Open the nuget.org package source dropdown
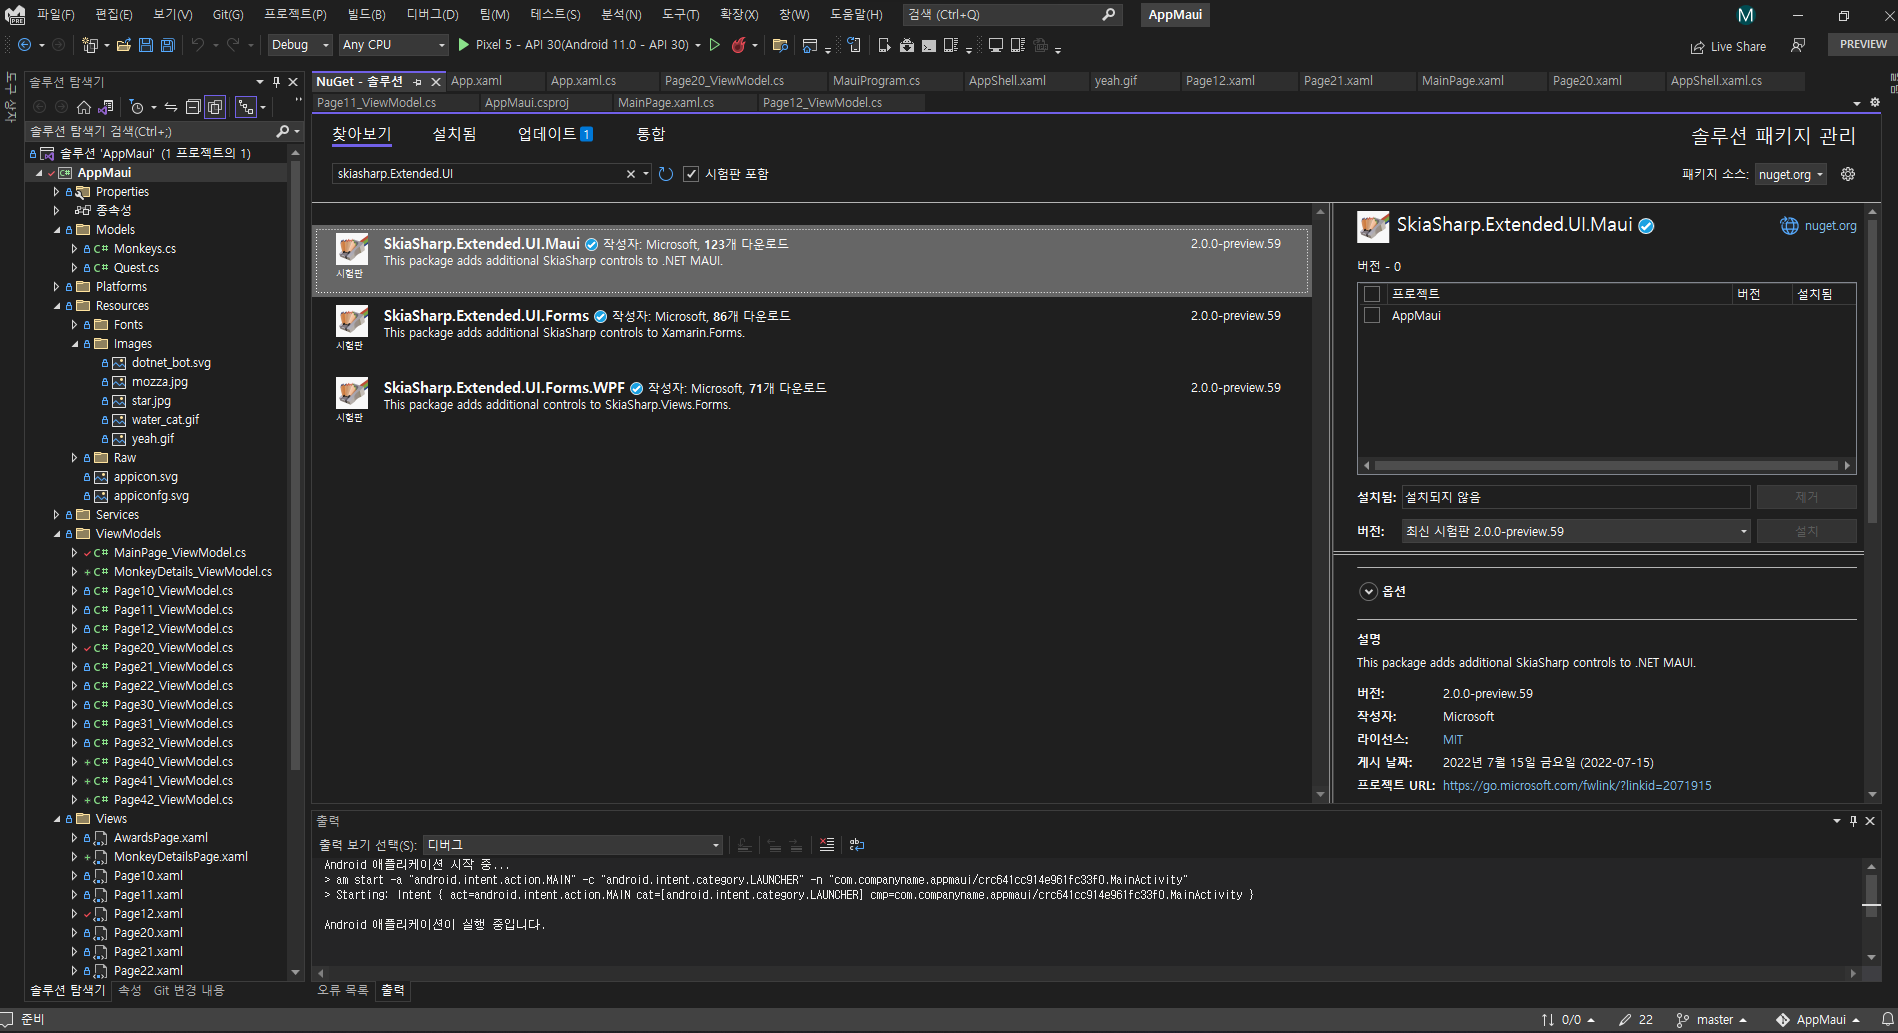This screenshot has height=1033, width=1898. coord(1791,174)
